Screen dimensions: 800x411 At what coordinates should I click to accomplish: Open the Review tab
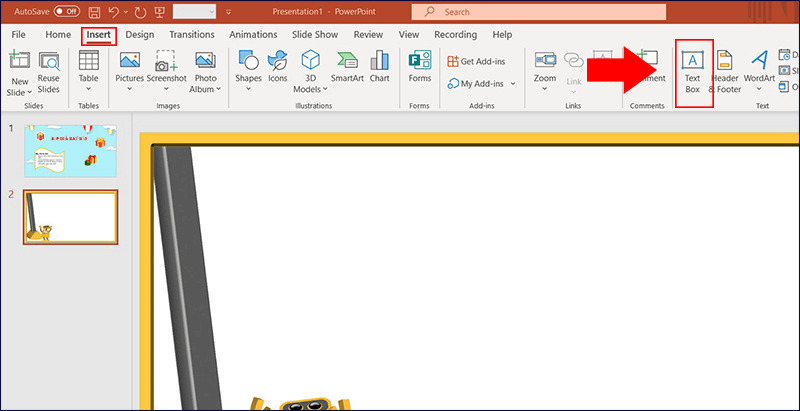coord(368,35)
